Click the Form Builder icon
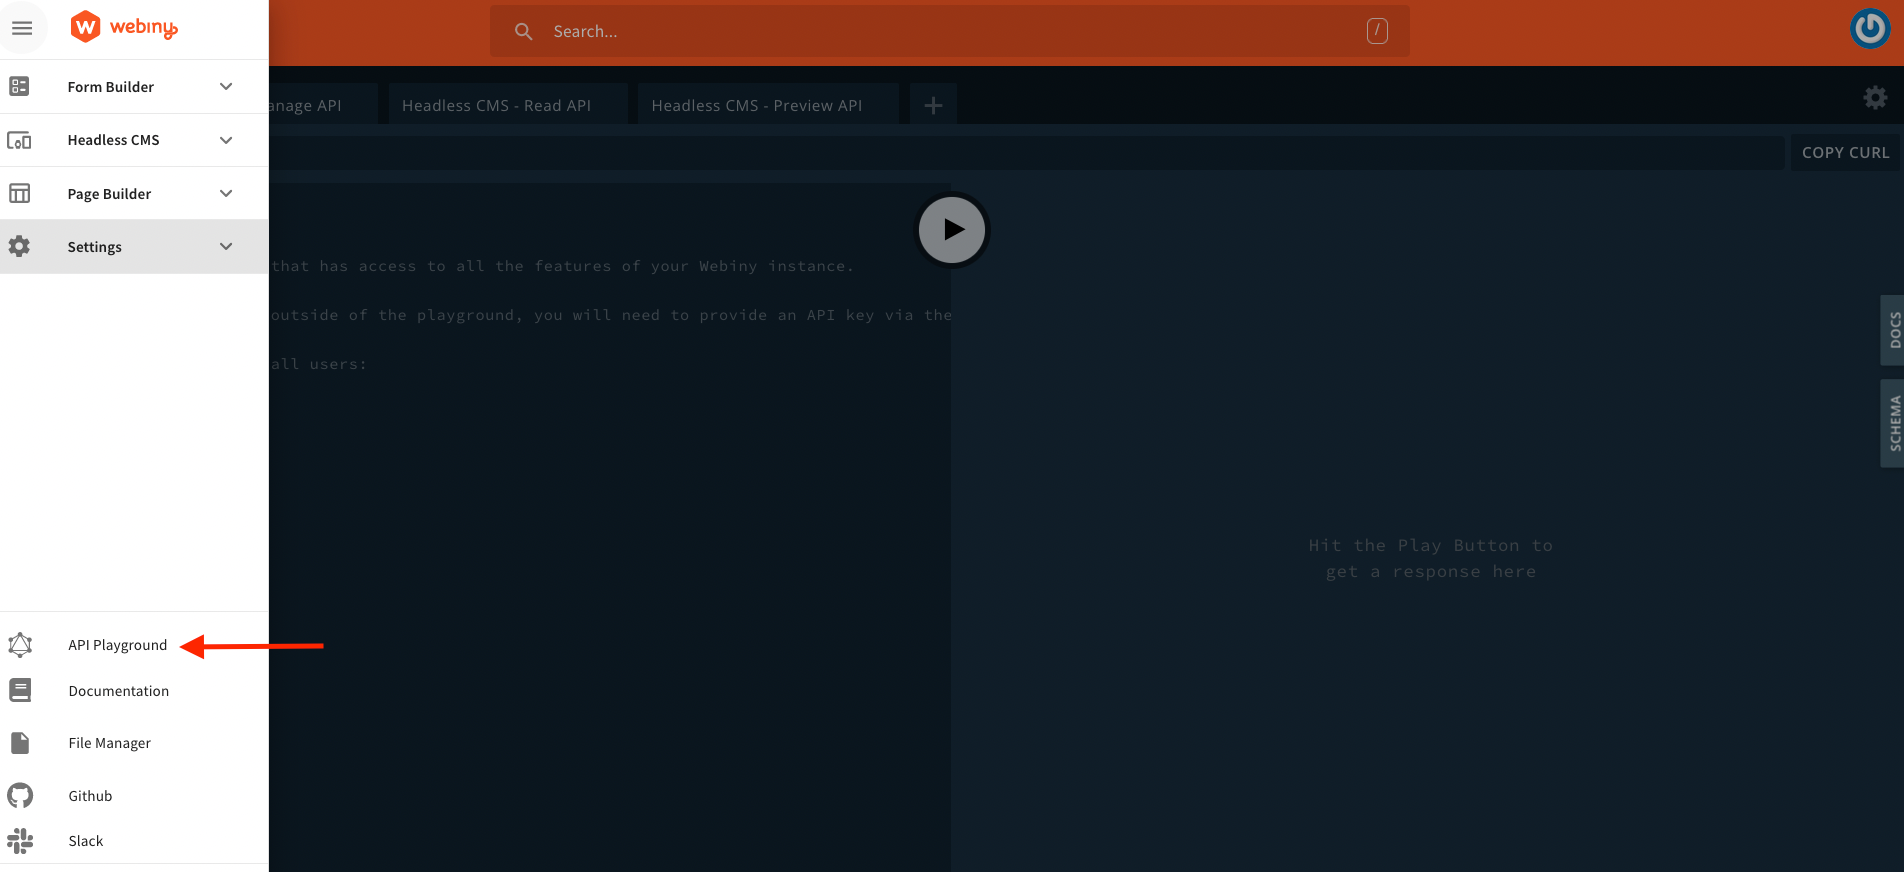Image resolution: width=1904 pixels, height=872 pixels. tap(19, 87)
